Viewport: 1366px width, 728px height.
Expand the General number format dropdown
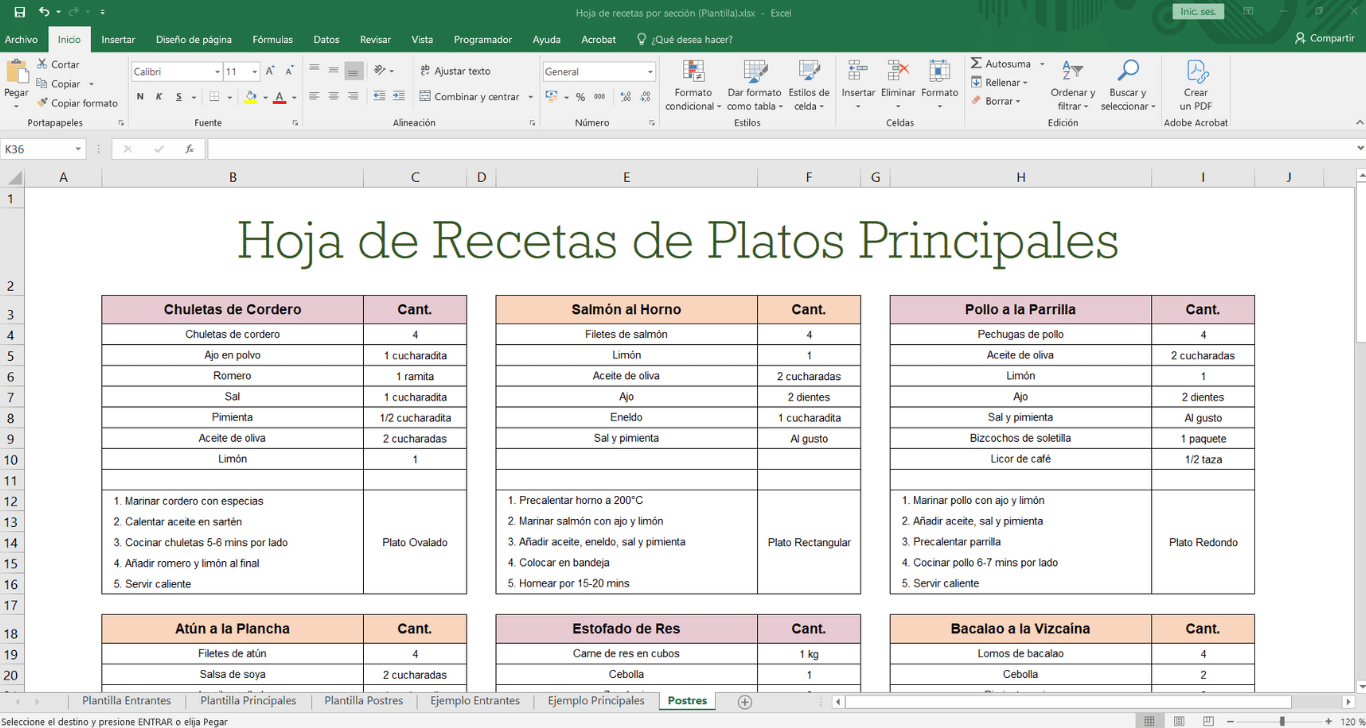point(650,72)
